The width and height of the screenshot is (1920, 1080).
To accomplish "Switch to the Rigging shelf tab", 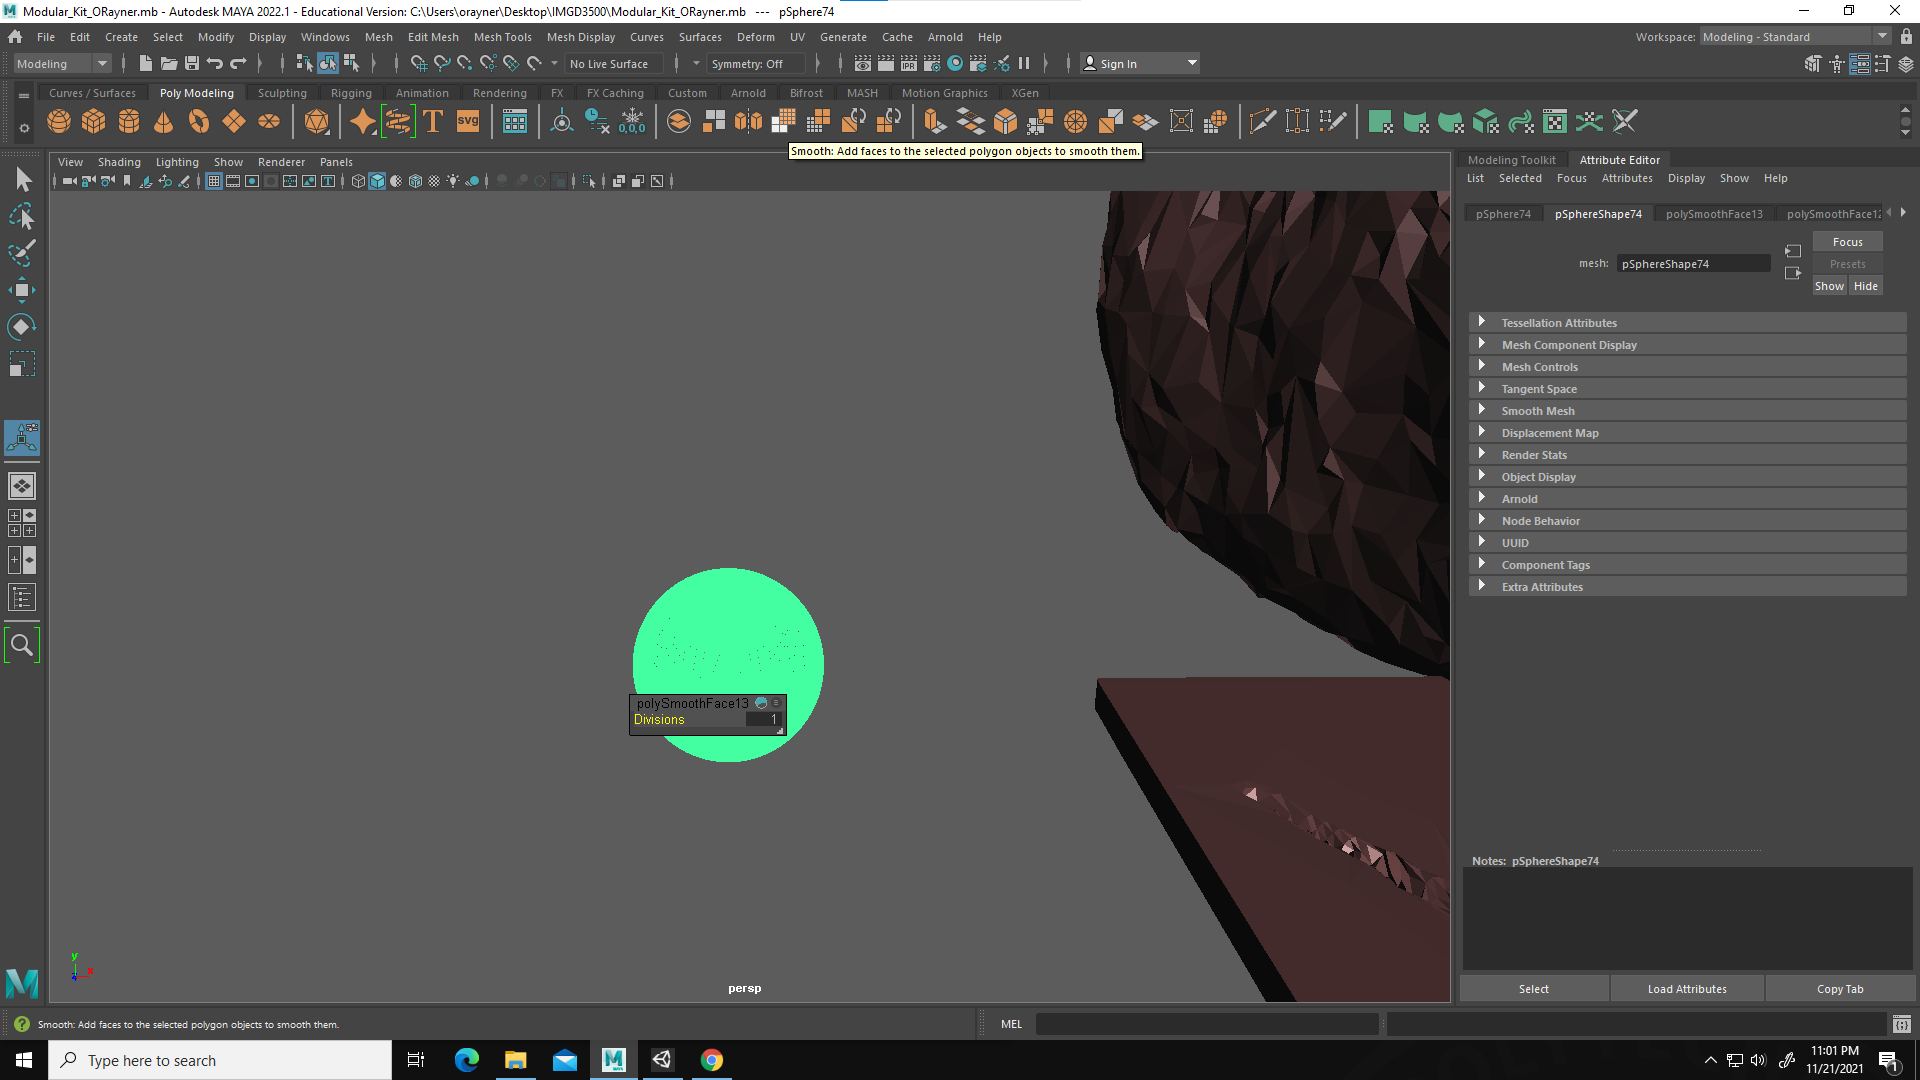I will click(x=351, y=93).
